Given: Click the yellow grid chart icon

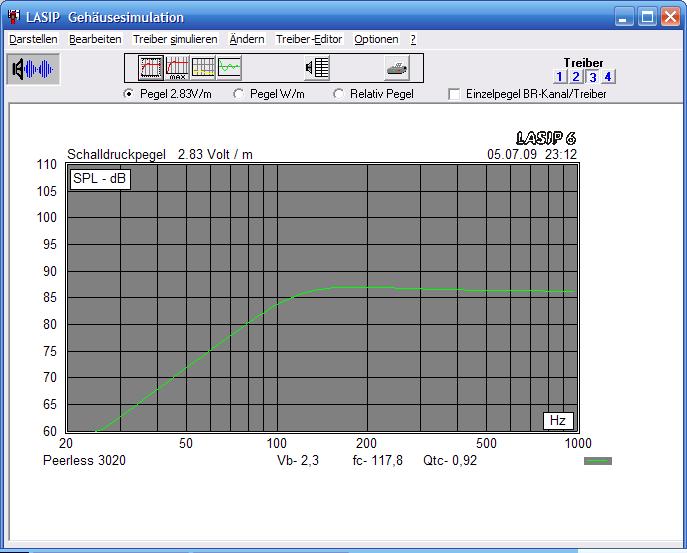Looking at the screenshot, I should point(203,68).
